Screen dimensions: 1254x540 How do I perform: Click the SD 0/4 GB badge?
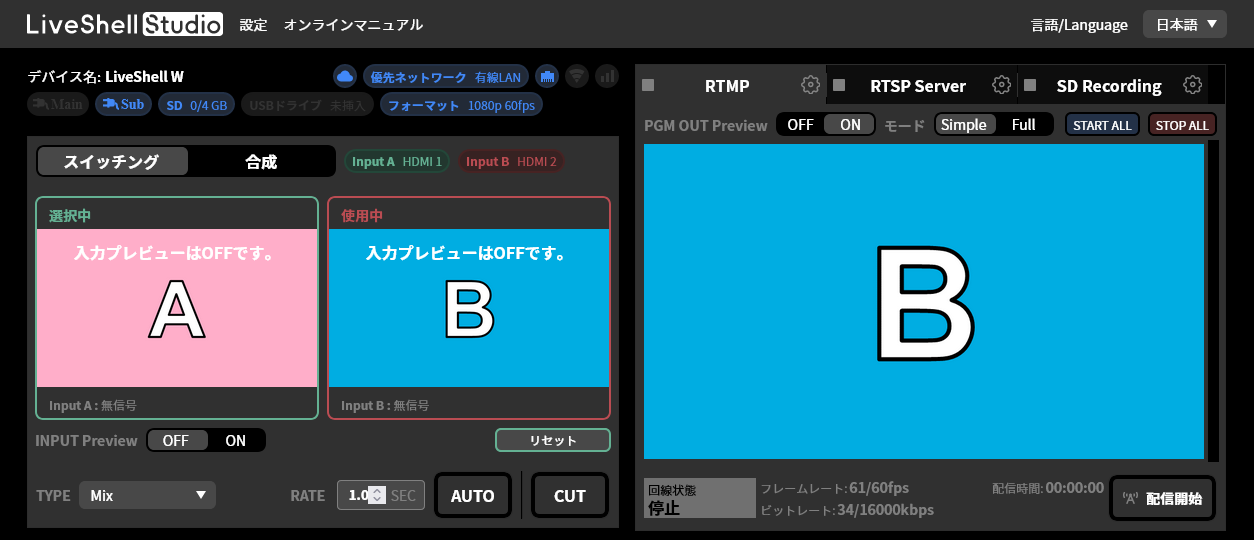click(x=197, y=104)
